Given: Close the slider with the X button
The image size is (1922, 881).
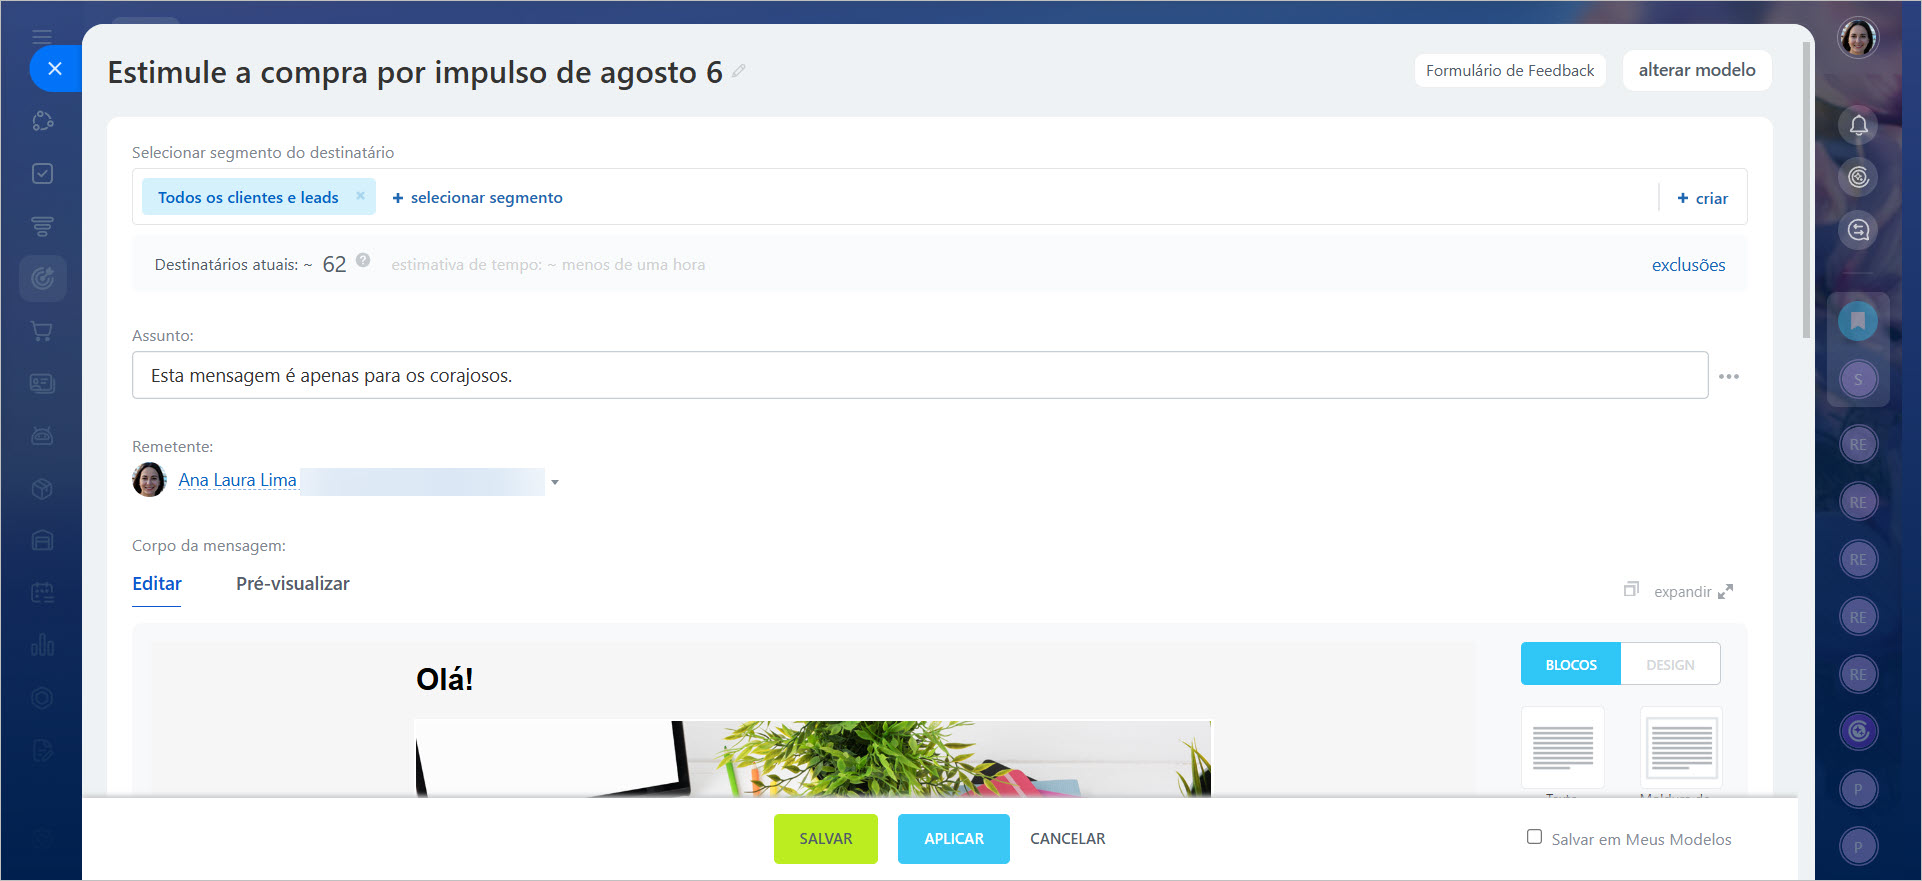Looking at the screenshot, I should (55, 69).
